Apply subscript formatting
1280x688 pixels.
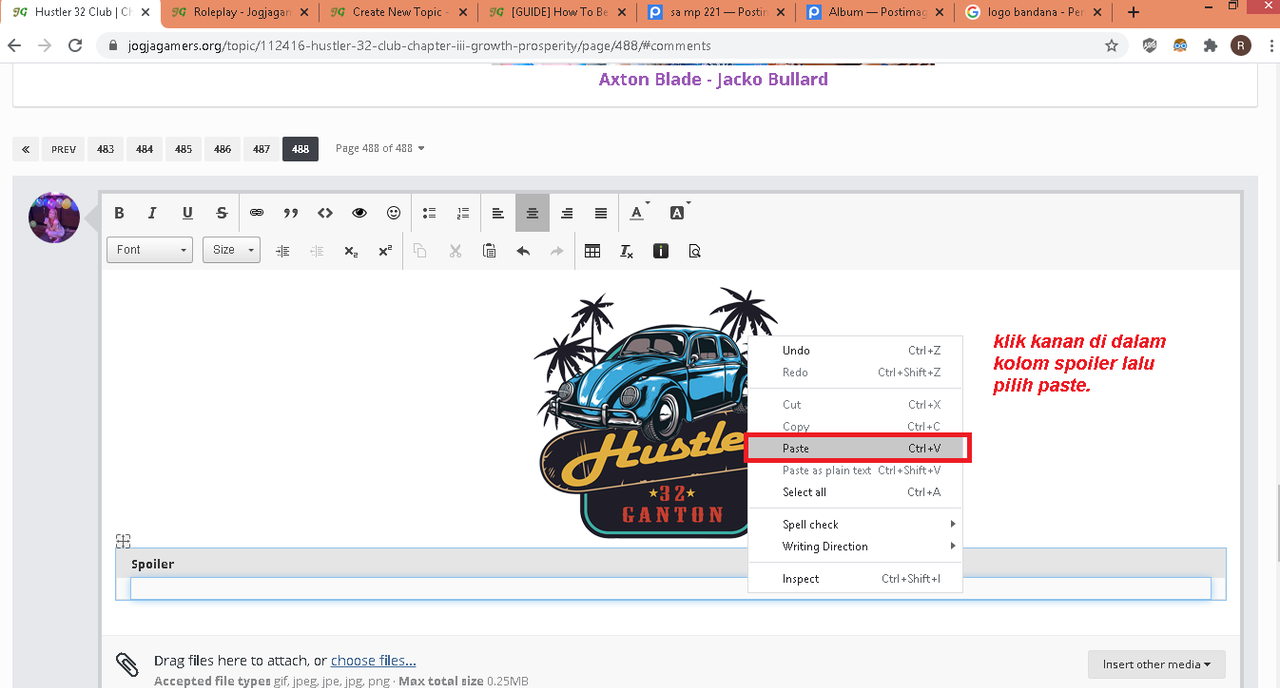click(x=351, y=251)
